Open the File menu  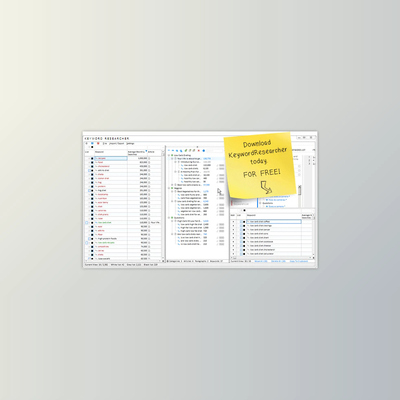(x=105, y=143)
